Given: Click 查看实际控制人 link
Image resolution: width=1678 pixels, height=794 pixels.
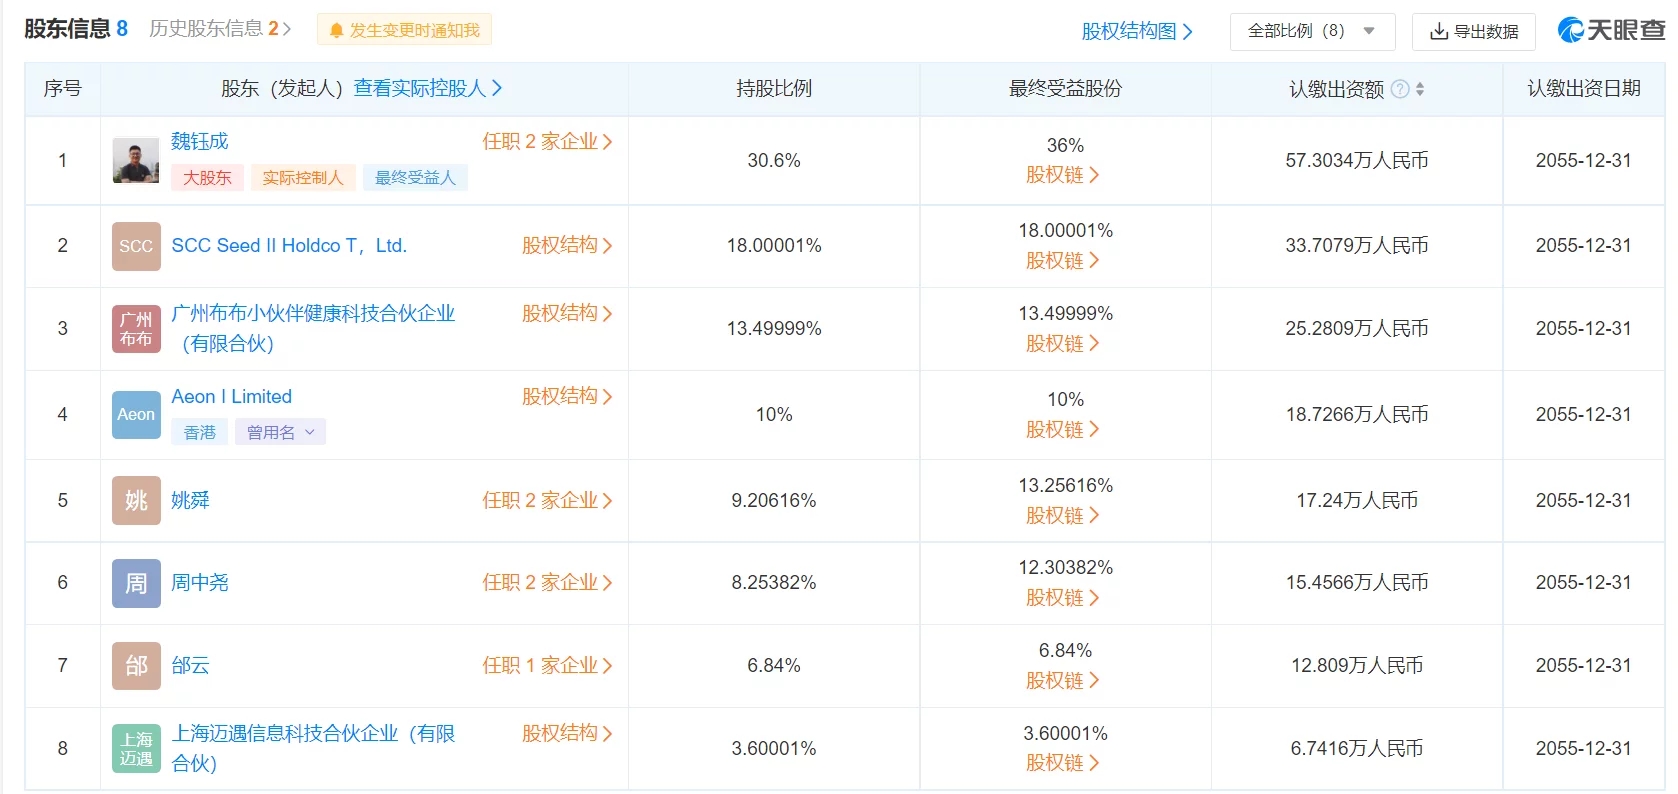Looking at the screenshot, I should click(428, 88).
